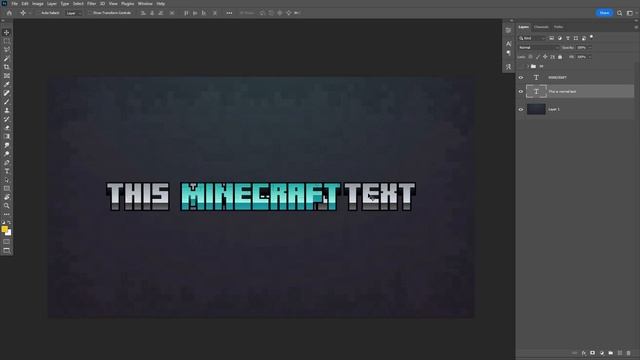Select the Horizontal Type tool

click(x=7, y=171)
